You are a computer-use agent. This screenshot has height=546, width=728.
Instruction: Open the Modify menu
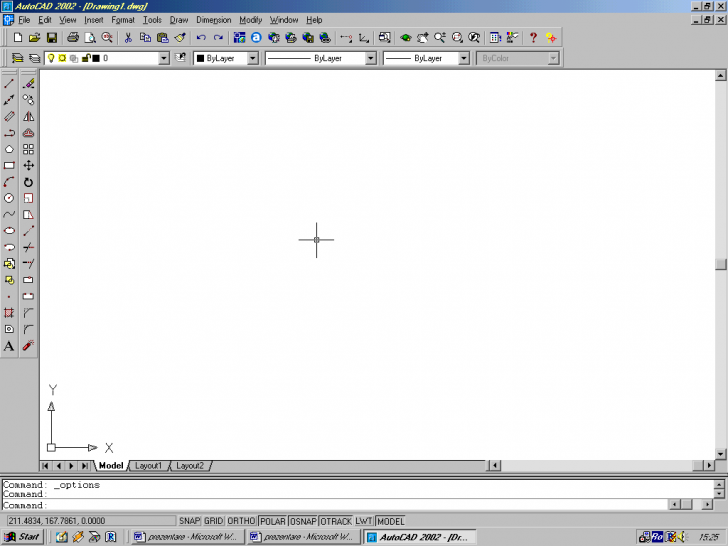(x=251, y=20)
